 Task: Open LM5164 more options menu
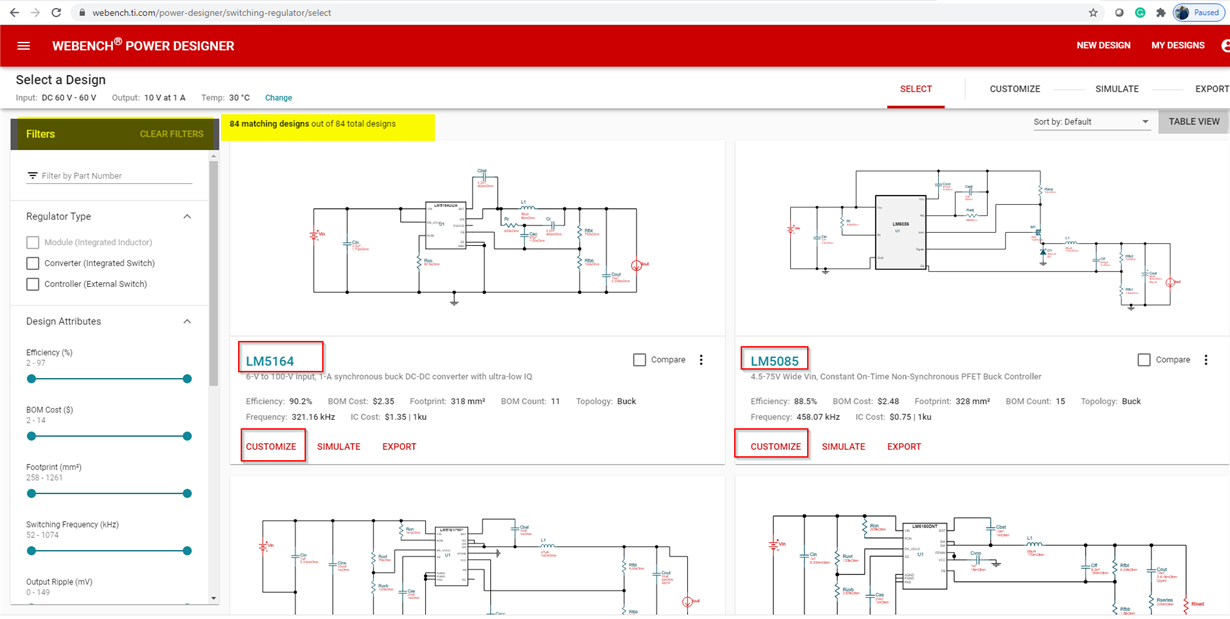point(701,360)
